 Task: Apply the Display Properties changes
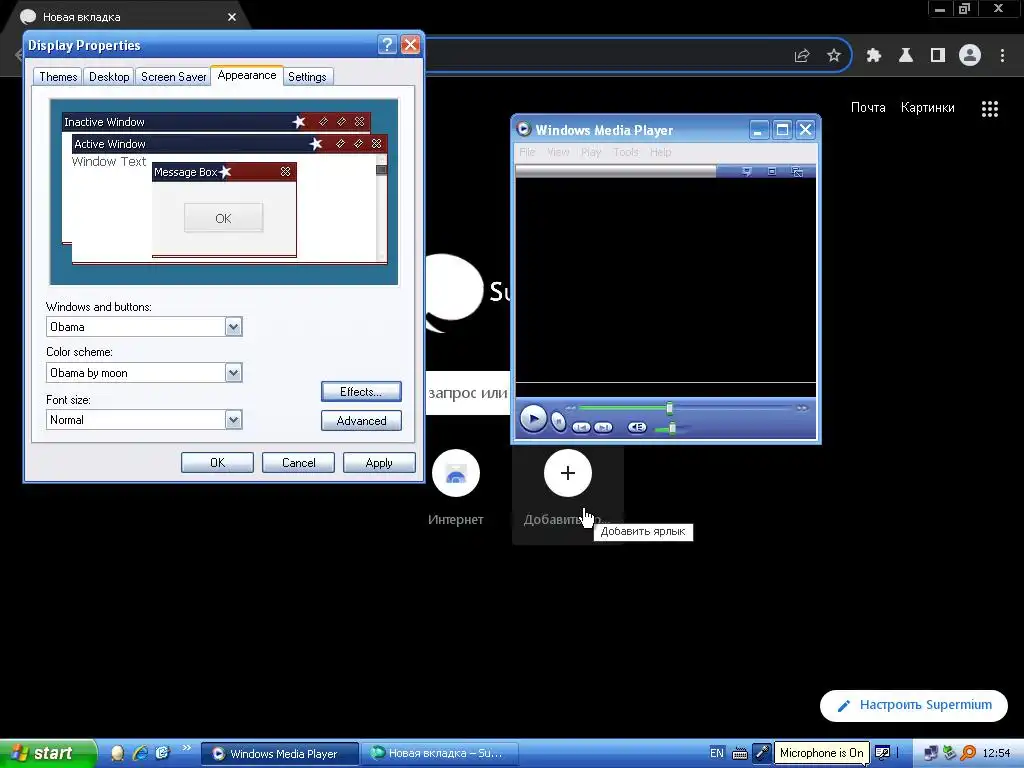click(x=379, y=462)
